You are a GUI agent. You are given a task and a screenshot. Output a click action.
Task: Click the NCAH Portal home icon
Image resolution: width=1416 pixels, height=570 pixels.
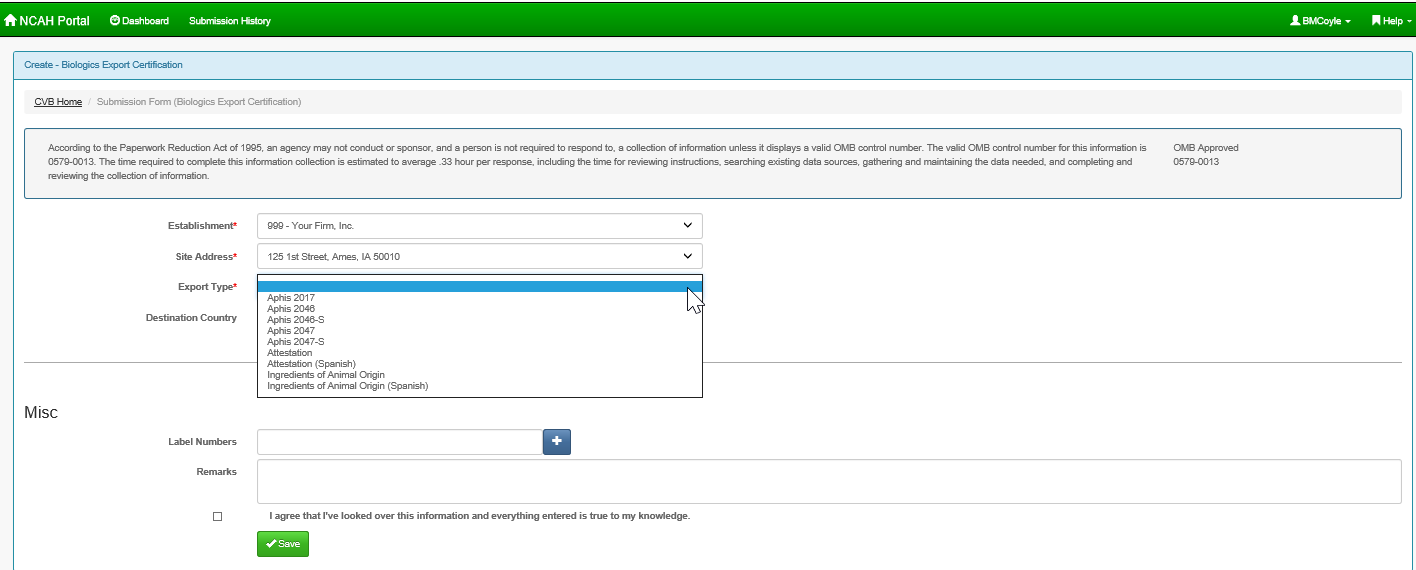coord(11,21)
